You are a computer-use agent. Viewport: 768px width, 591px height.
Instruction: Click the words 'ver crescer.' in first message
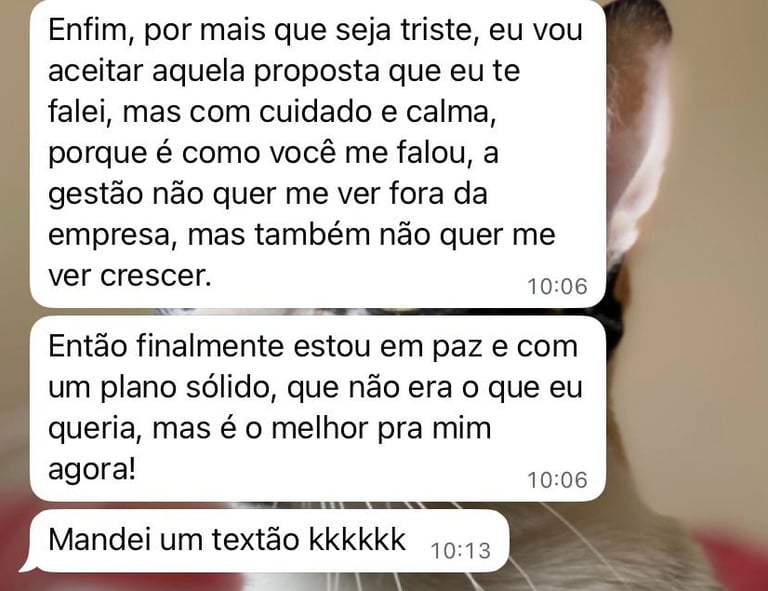pos(130,276)
